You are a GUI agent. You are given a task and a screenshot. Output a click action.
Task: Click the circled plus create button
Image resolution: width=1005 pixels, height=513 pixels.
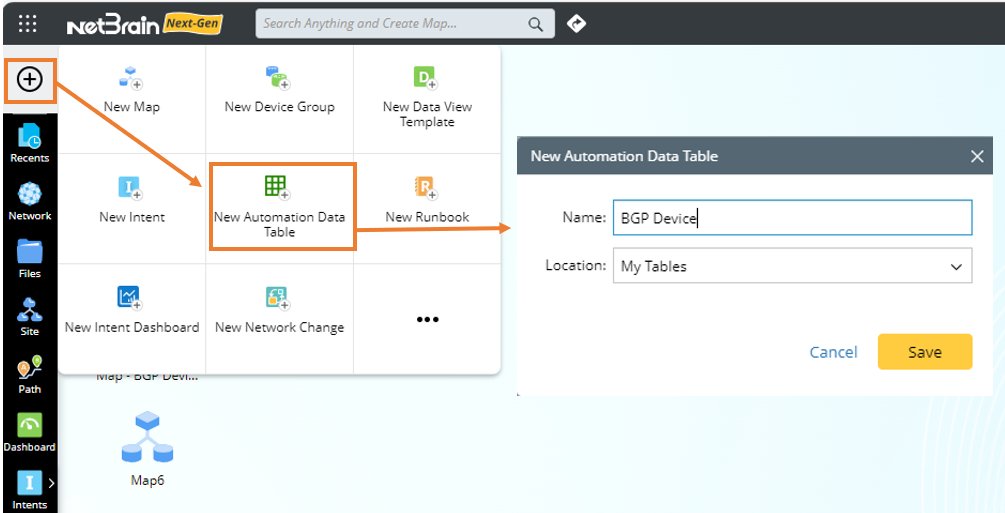[x=30, y=80]
